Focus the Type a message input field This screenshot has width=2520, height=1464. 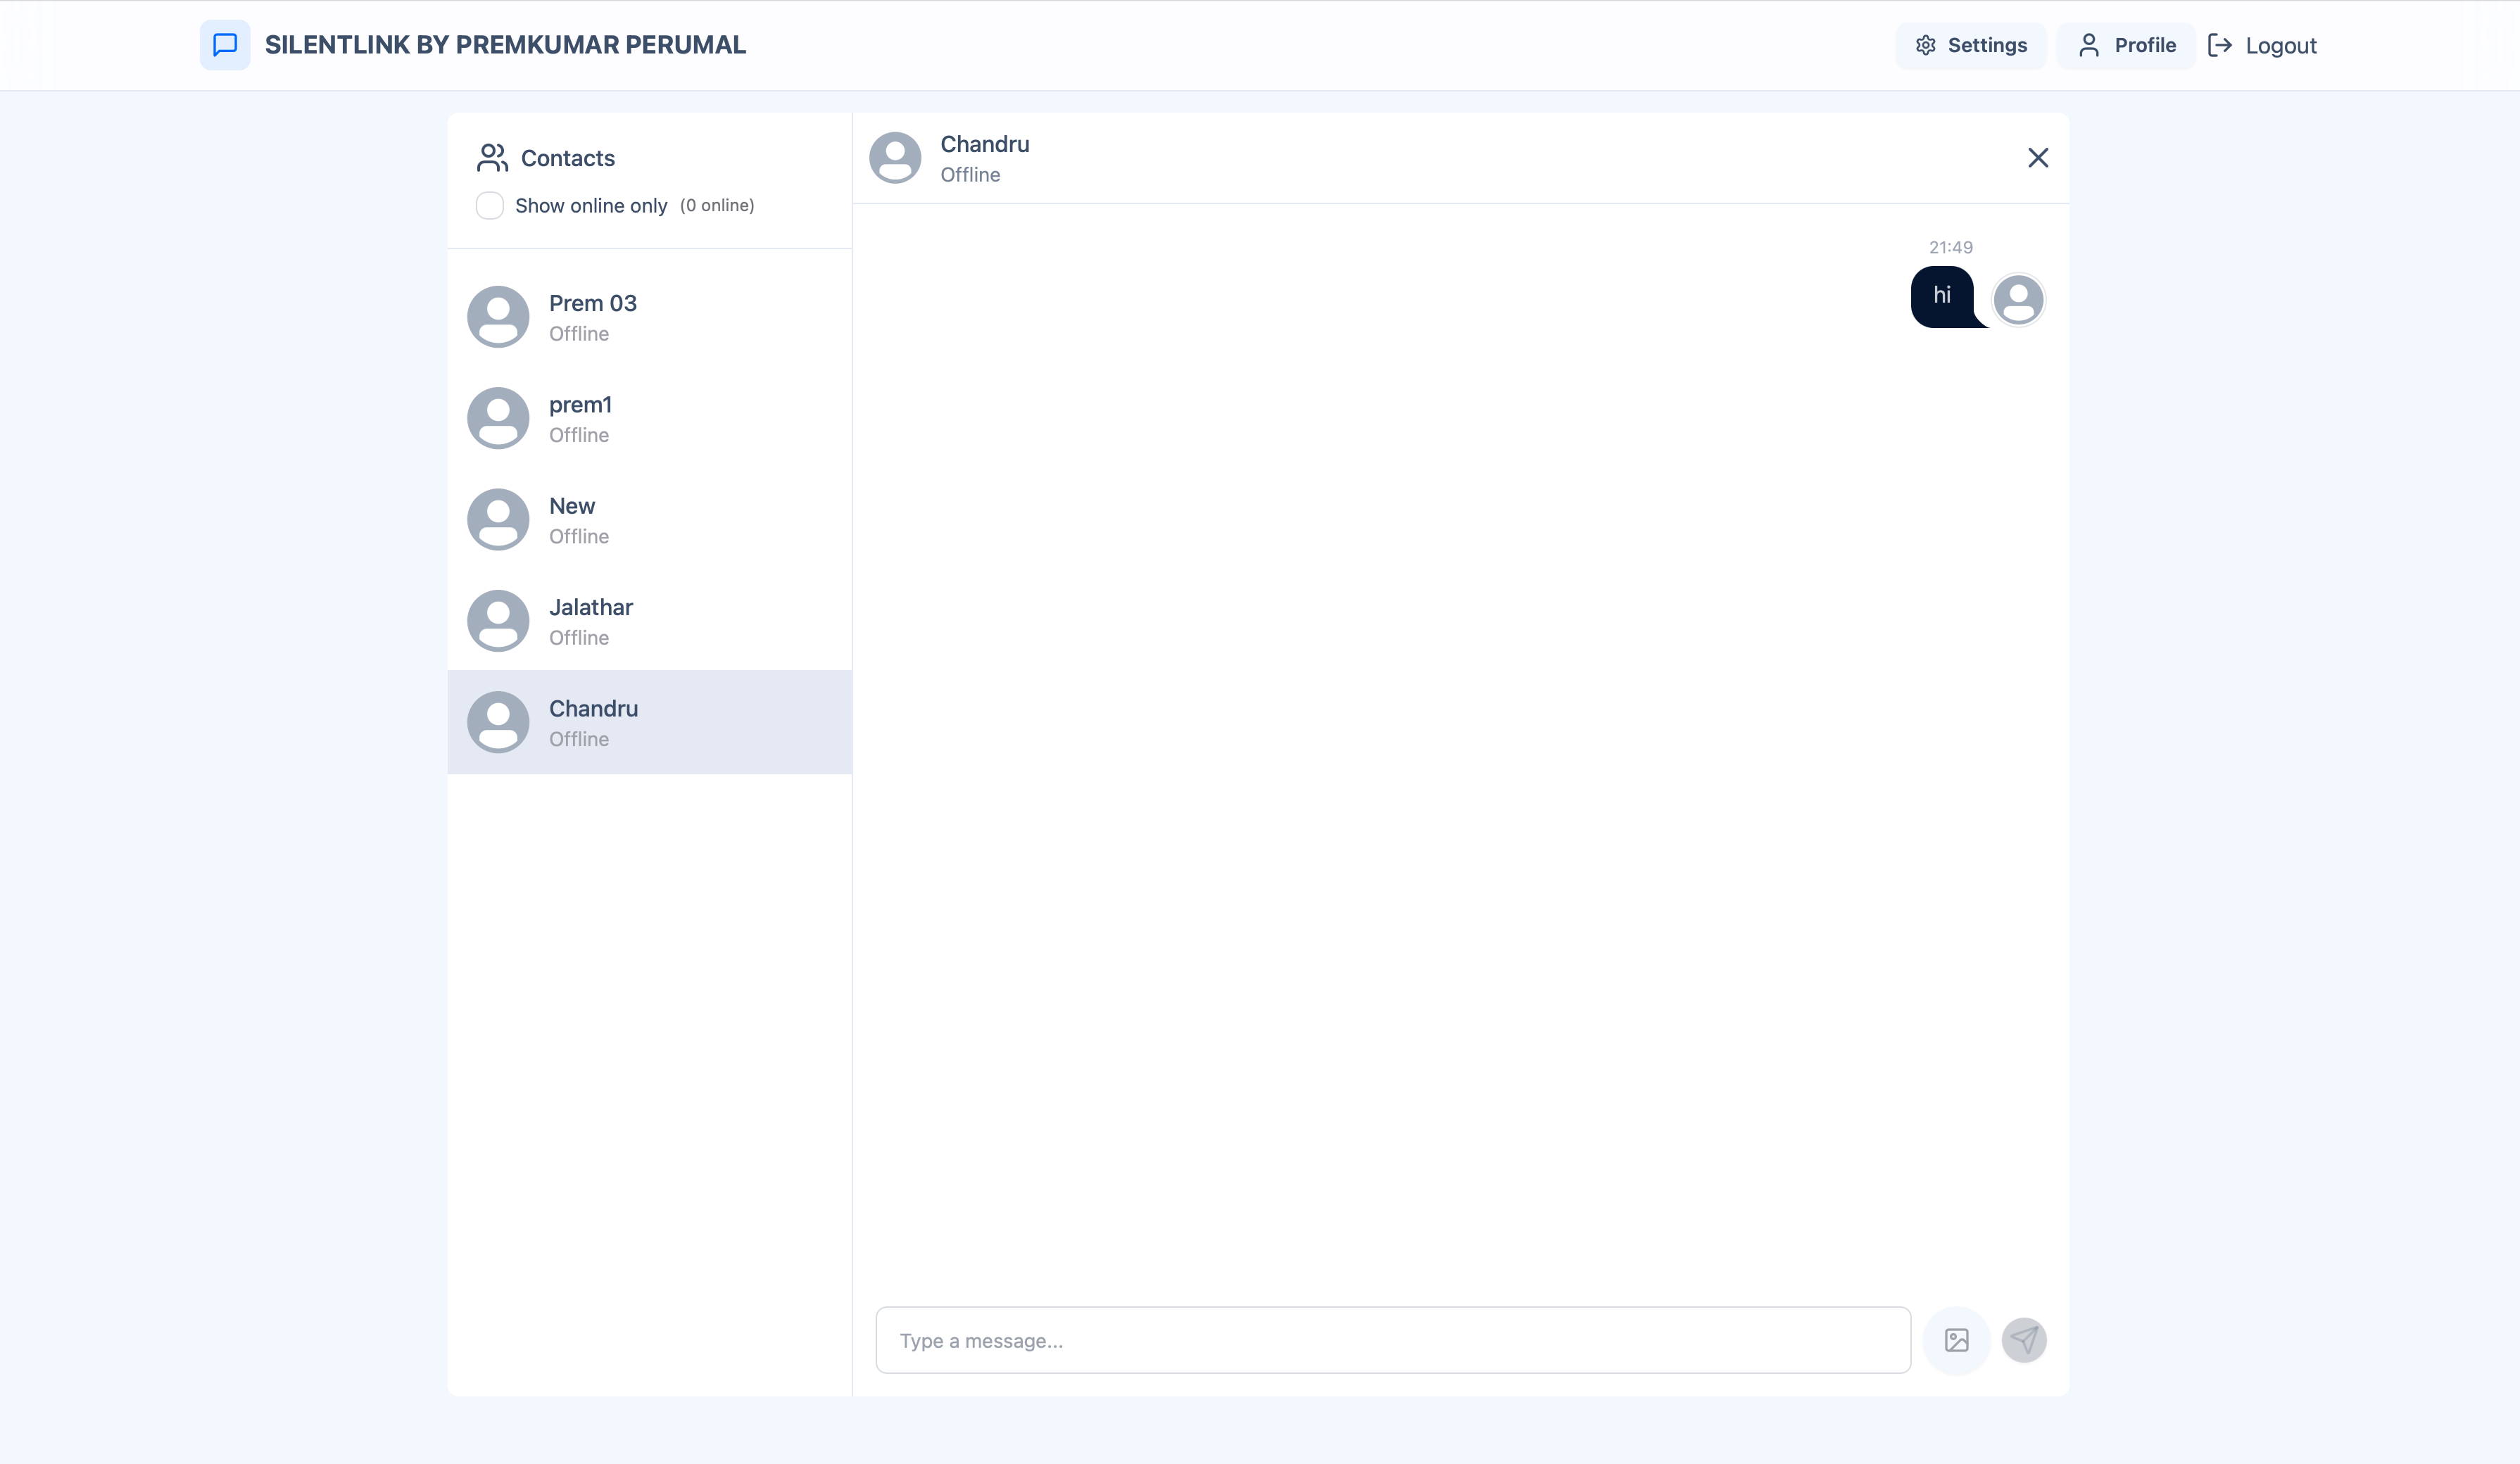(1392, 1340)
